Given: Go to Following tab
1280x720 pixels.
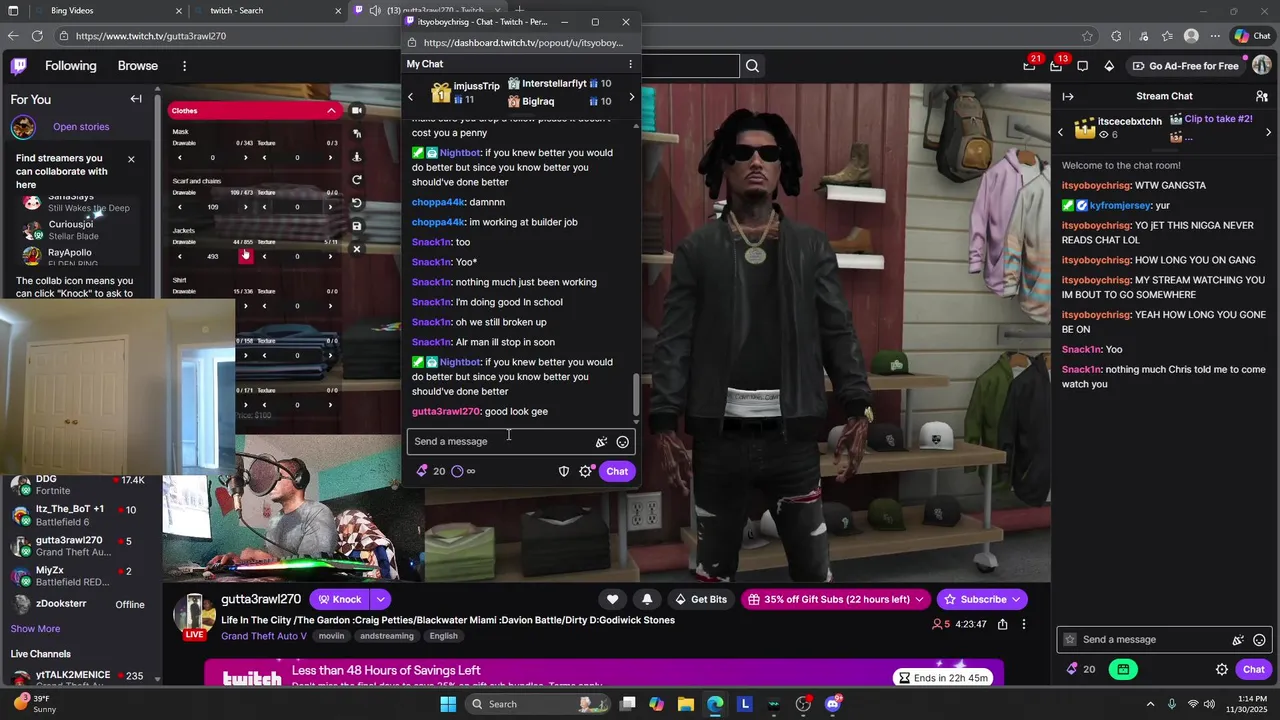Looking at the screenshot, I should [x=71, y=66].
